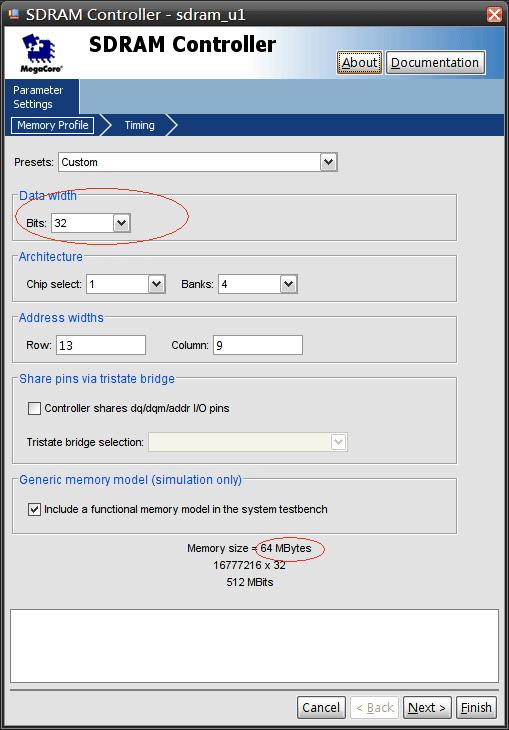Click the Column address width field
Viewport: 509px width, 730px height.
[x=258, y=345]
